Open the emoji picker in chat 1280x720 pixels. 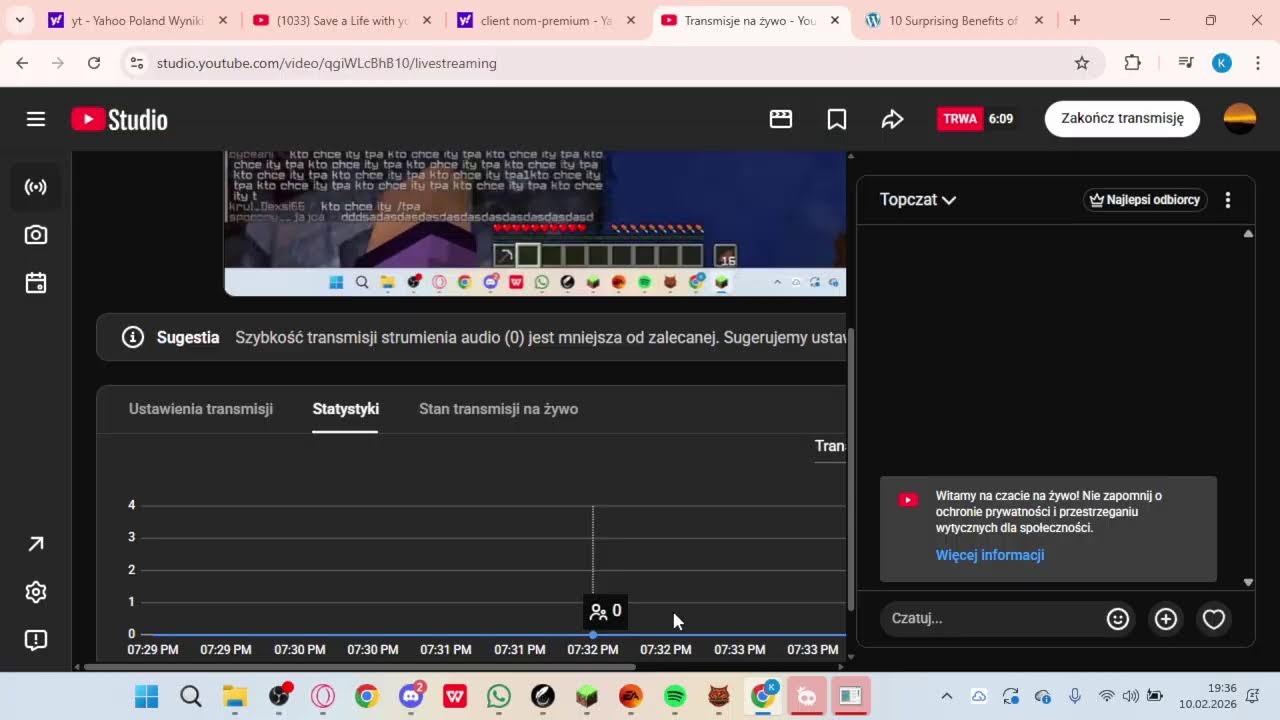1118,619
